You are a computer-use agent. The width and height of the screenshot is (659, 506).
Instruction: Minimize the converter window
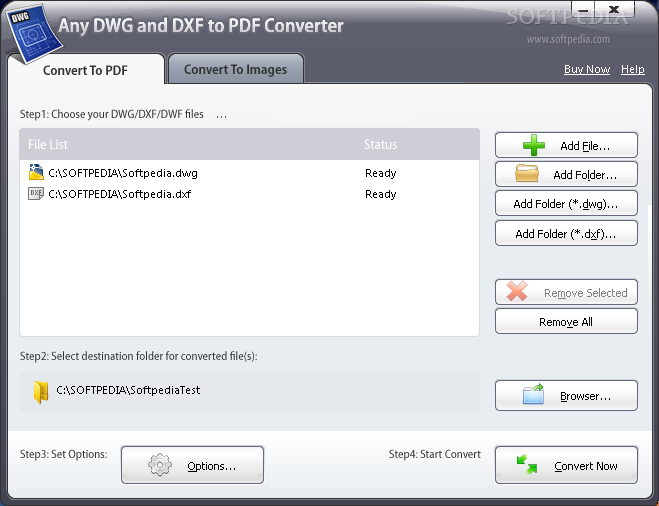583,9
